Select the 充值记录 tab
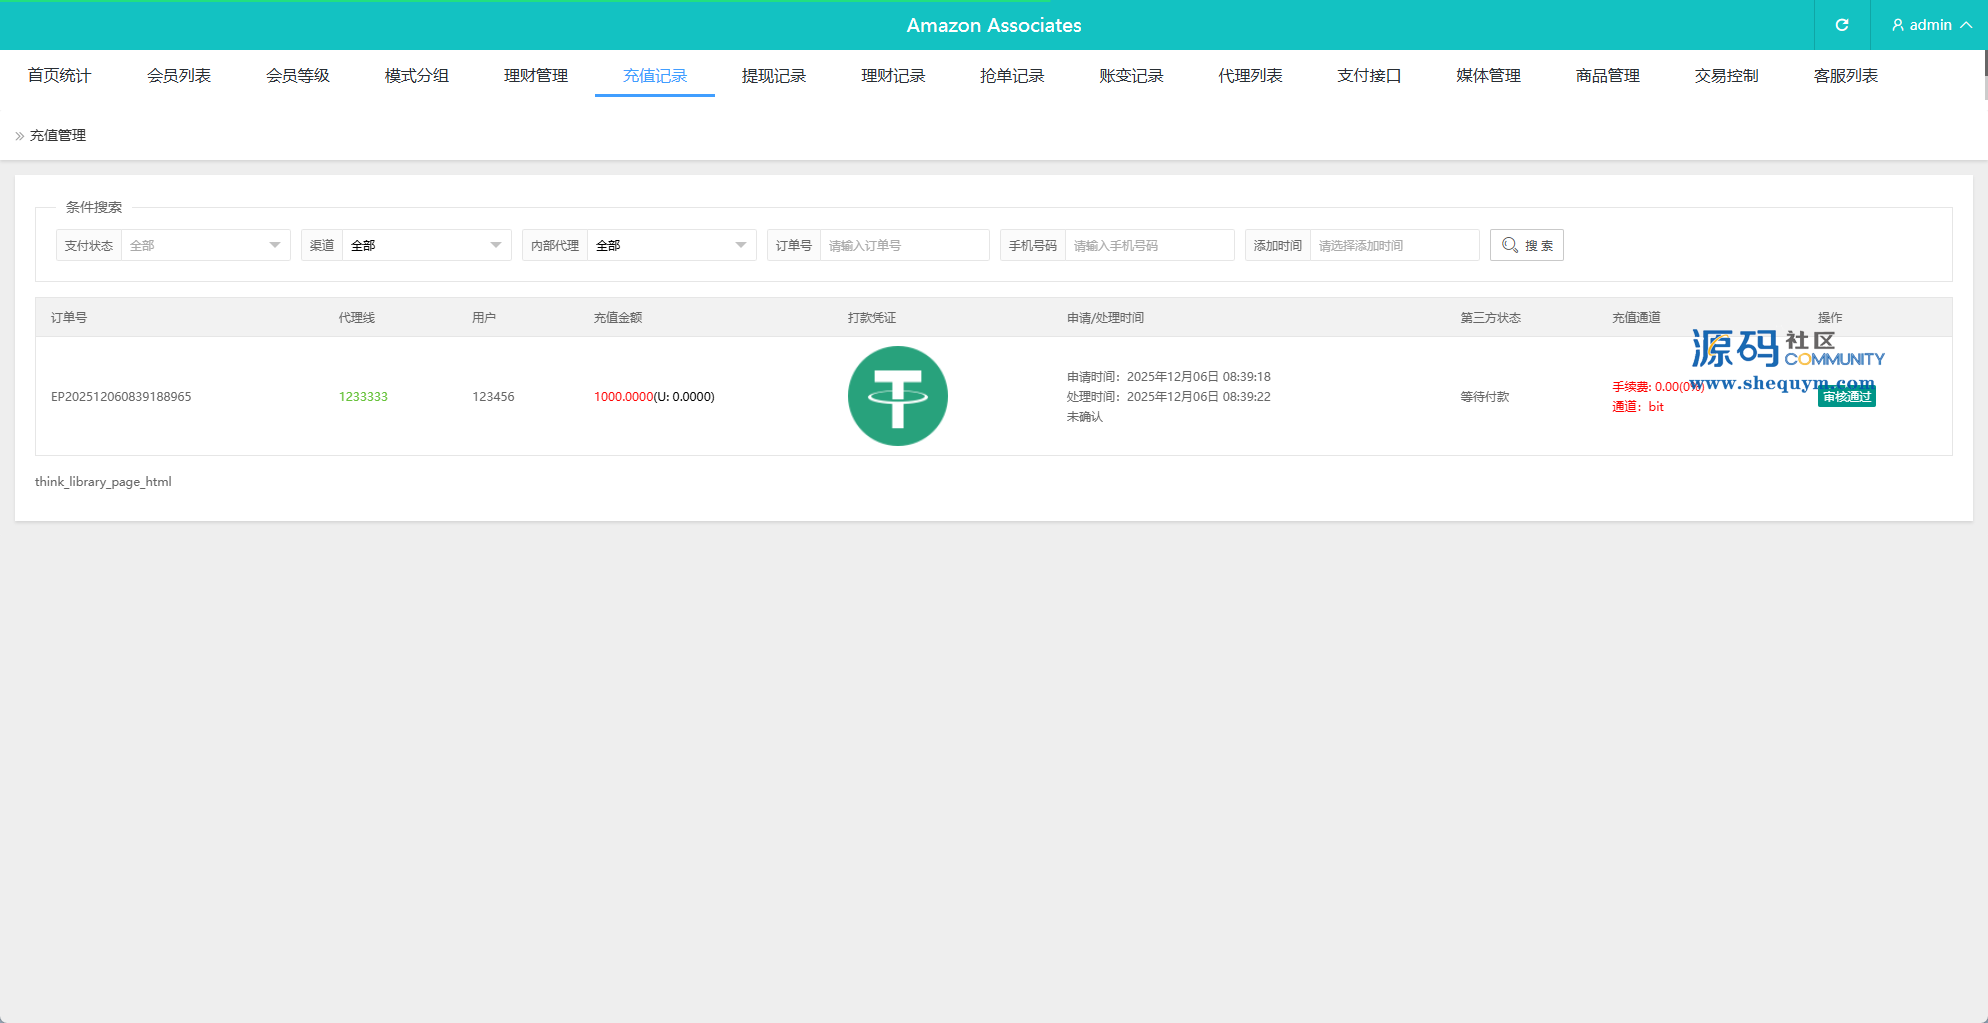The height and width of the screenshot is (1023, 1988). 654,76
